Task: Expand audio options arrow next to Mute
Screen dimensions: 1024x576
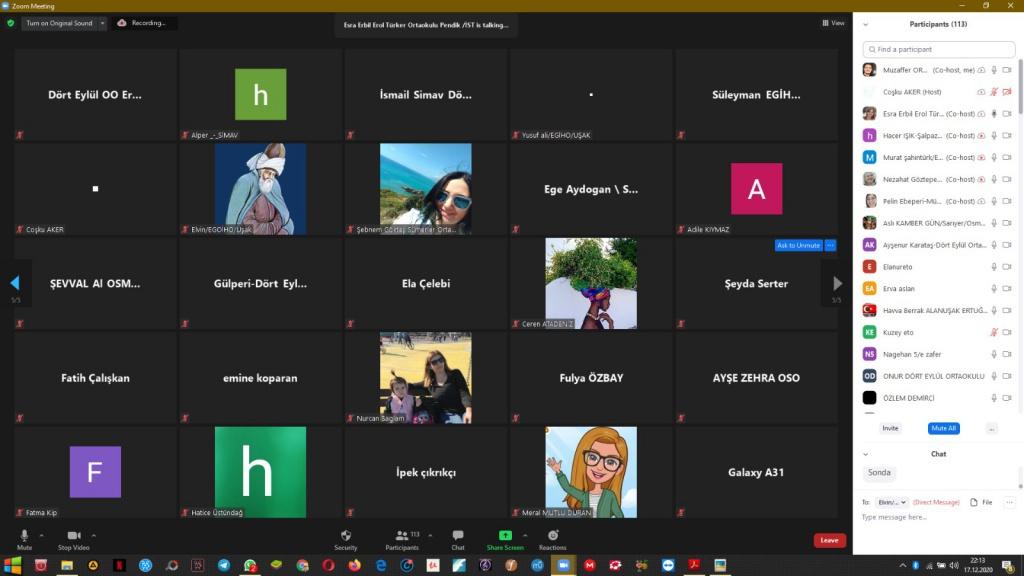Action: [41, 536]
